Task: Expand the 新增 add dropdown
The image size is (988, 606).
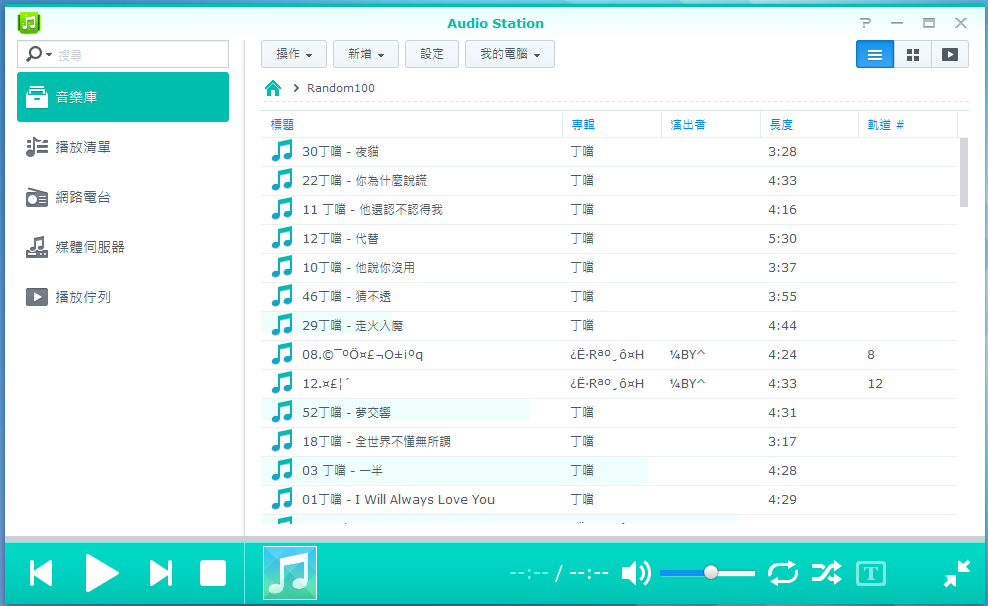Action: point(365,54)
